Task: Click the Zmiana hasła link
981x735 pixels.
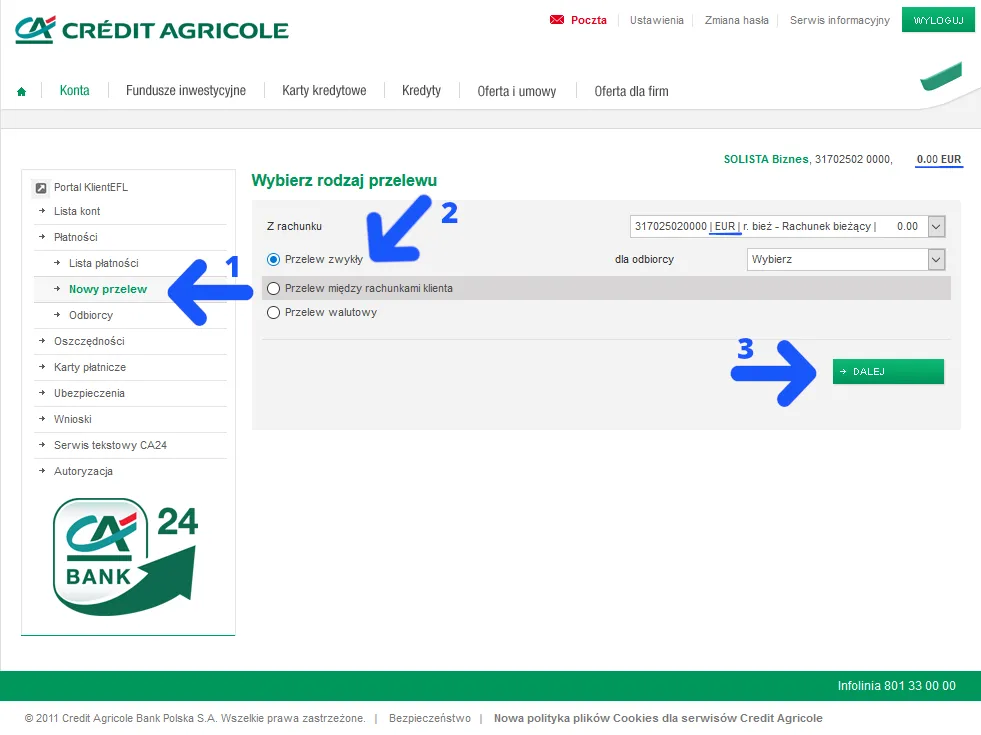Action: pyautogui.click(x=736, y=19)
